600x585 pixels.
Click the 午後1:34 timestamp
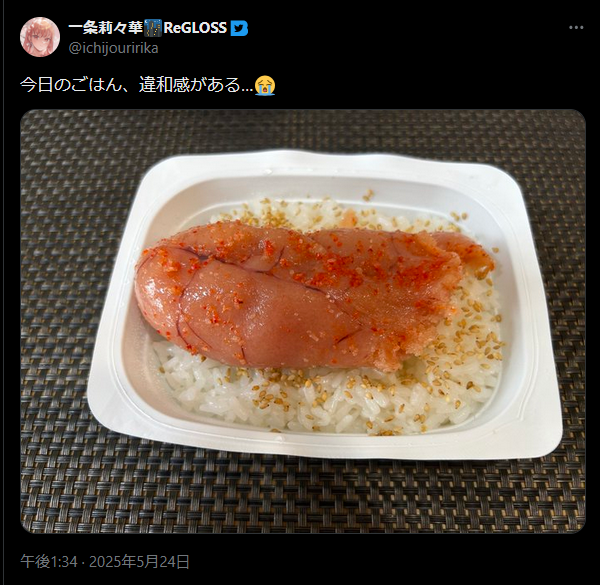coord(49,562)
